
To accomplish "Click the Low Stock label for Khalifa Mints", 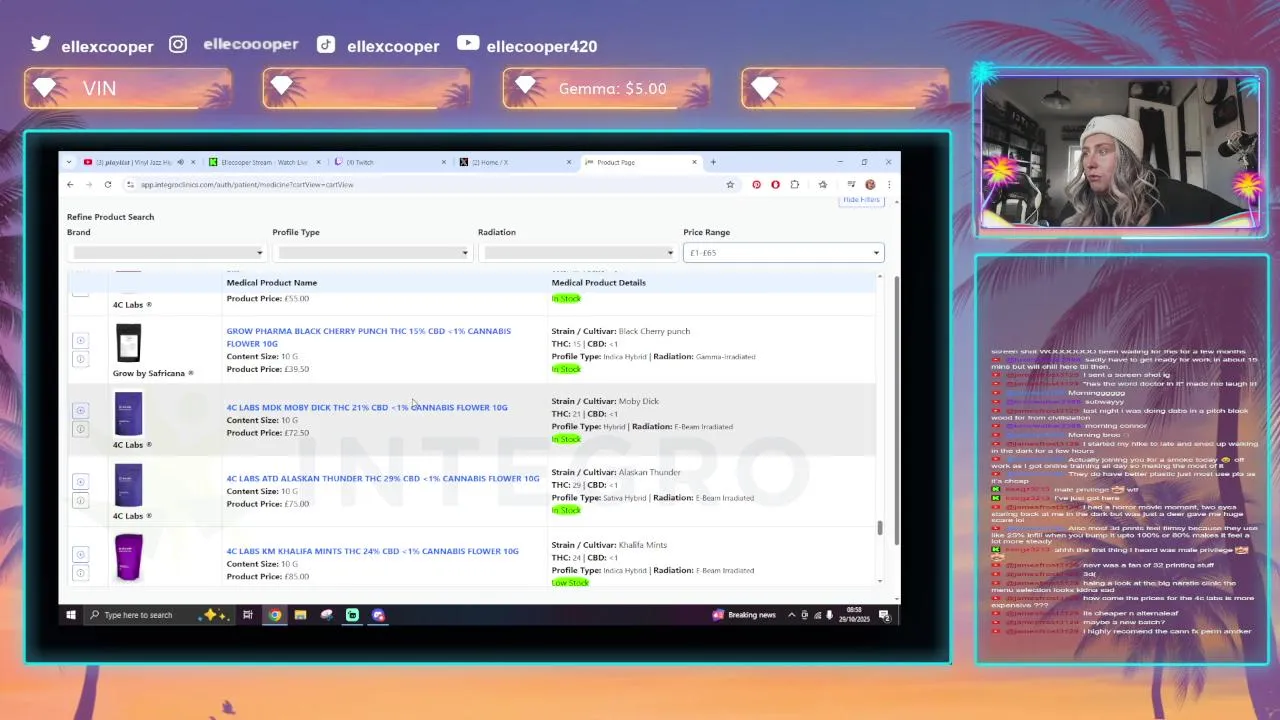I will pos(570,582).
